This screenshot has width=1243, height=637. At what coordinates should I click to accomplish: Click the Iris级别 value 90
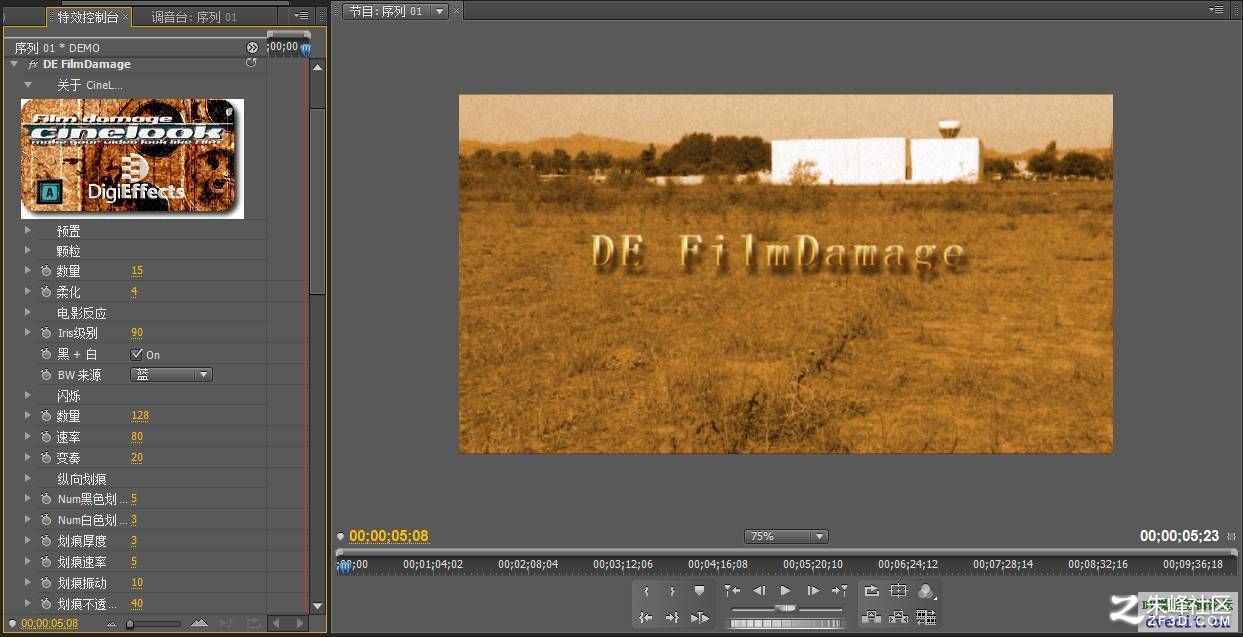click(x=137, y=333)
